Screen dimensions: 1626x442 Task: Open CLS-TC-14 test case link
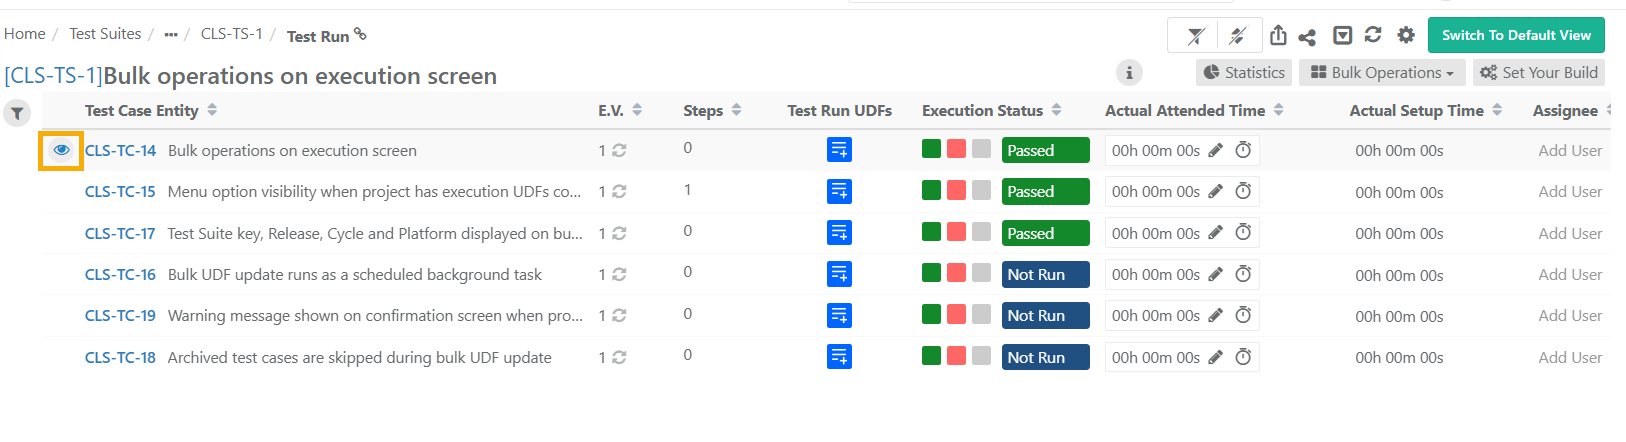[x=120, y=150]
